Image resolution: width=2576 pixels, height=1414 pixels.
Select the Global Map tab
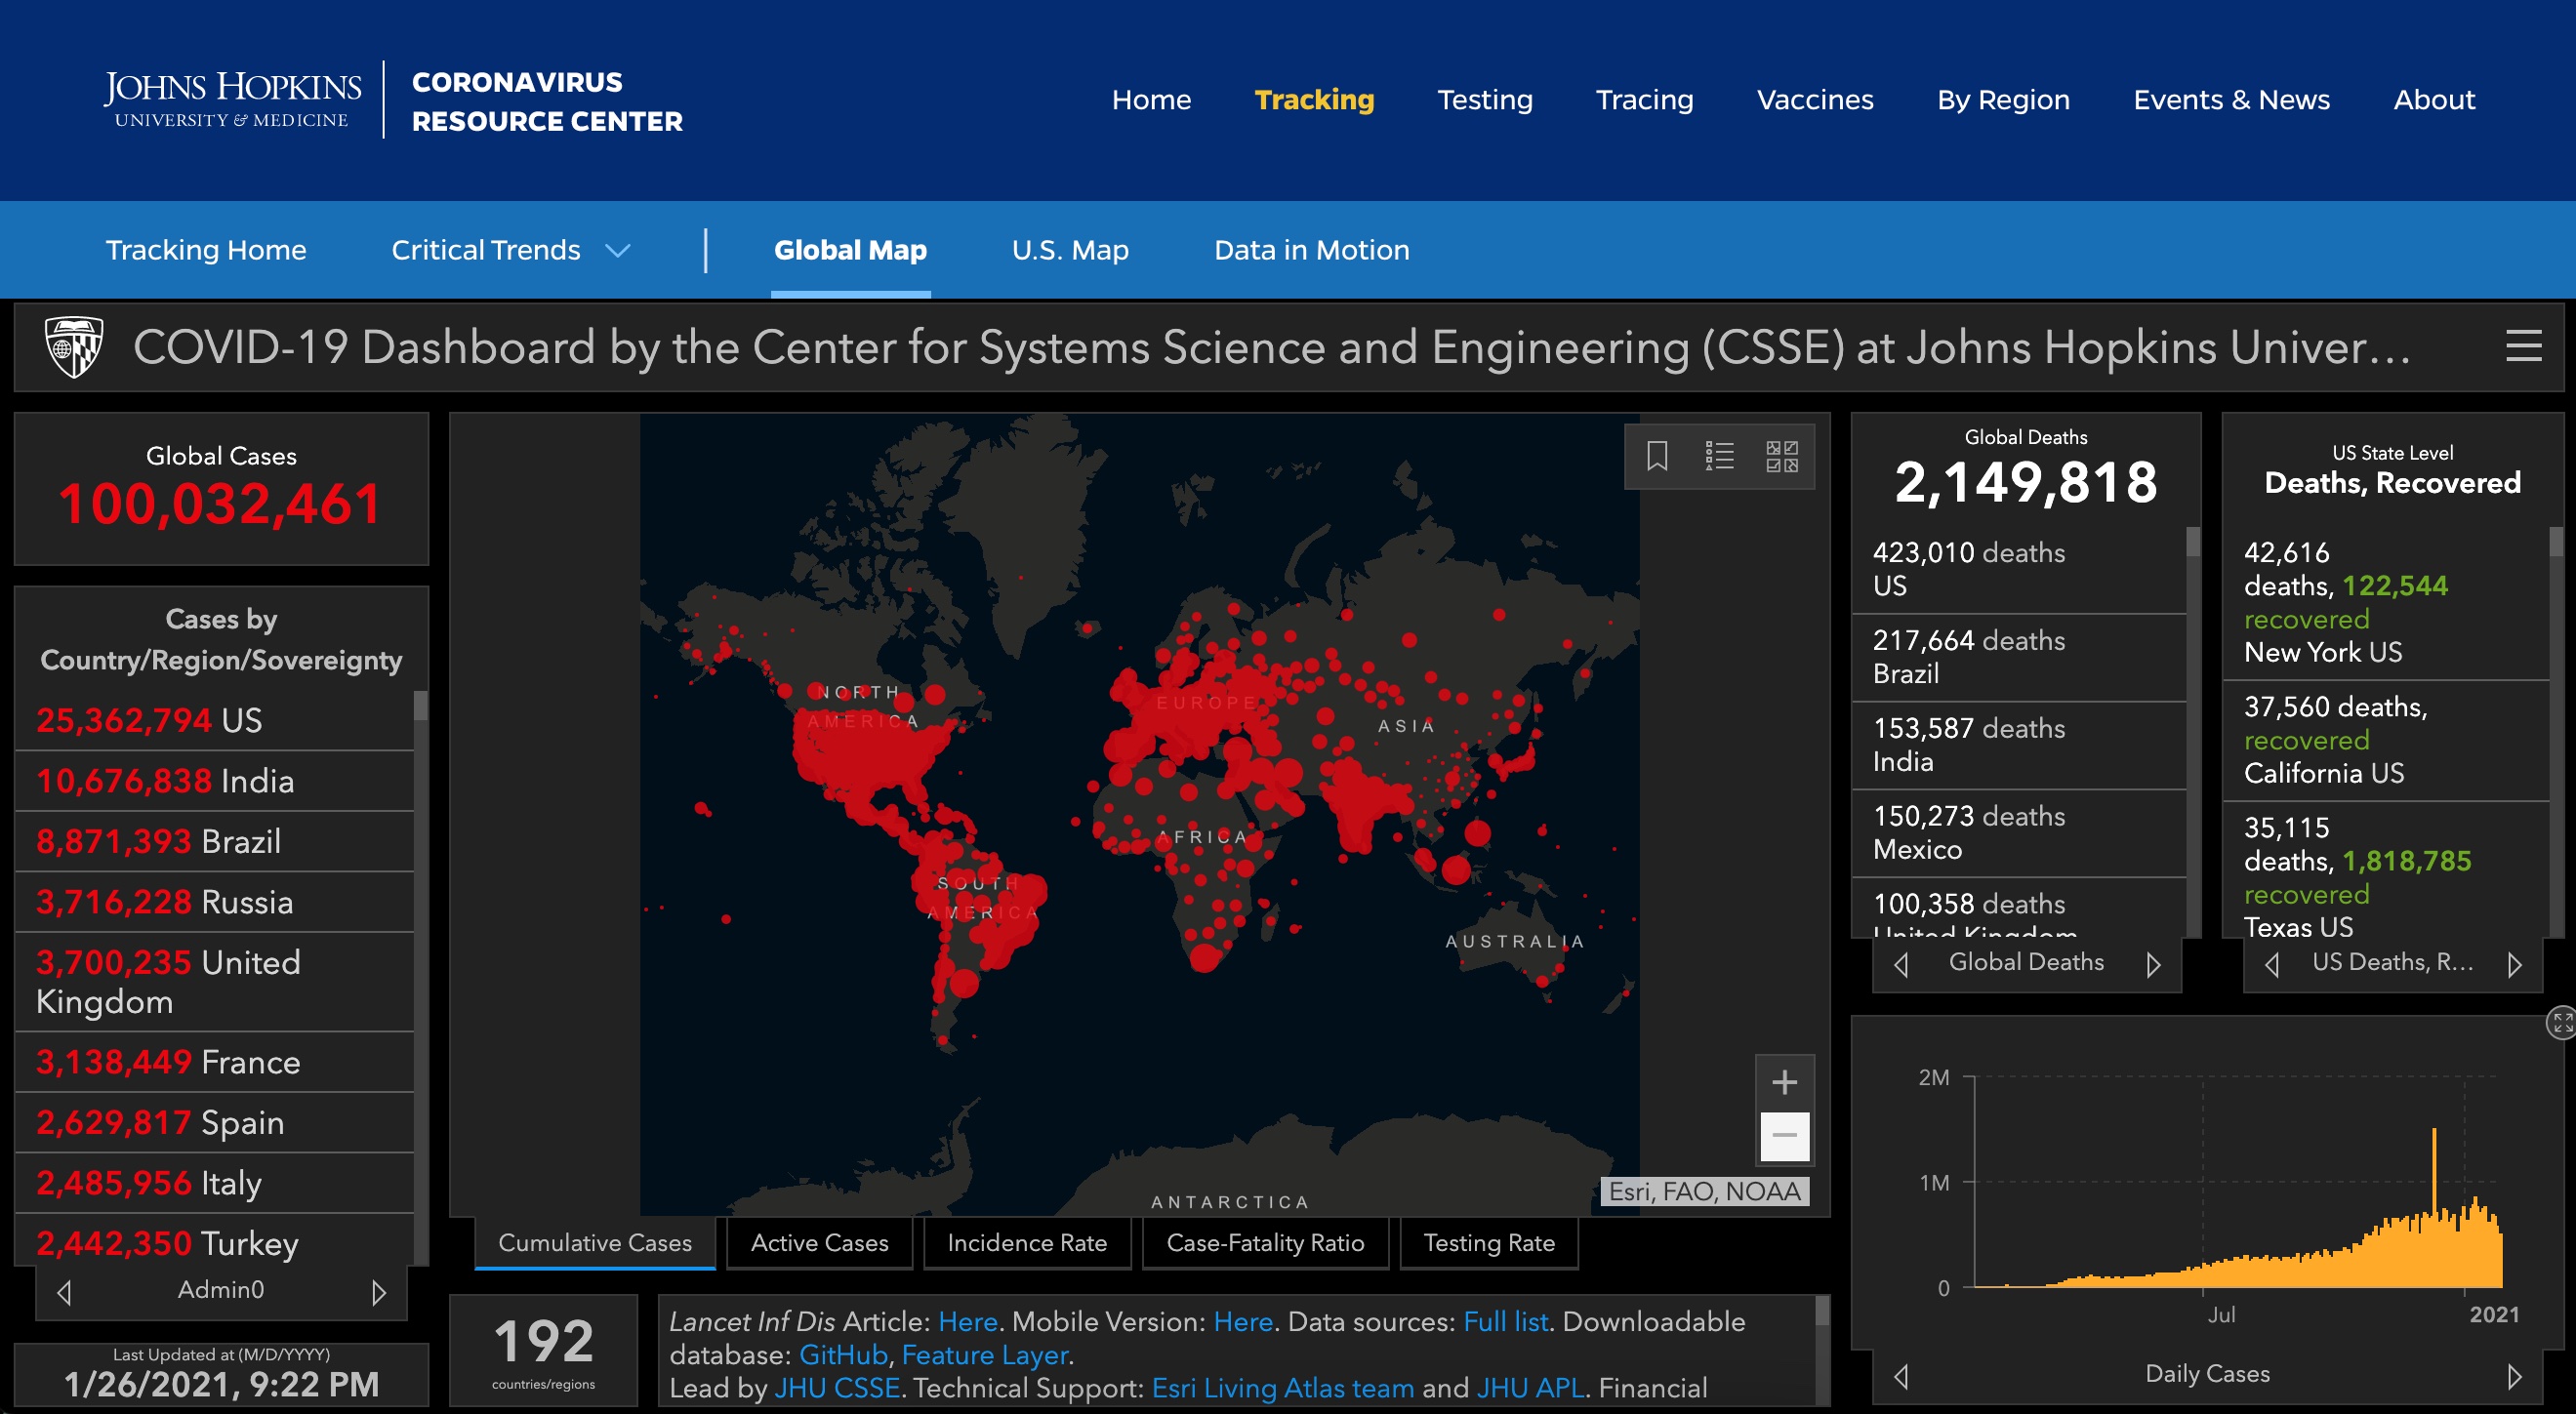click(850, 250)
